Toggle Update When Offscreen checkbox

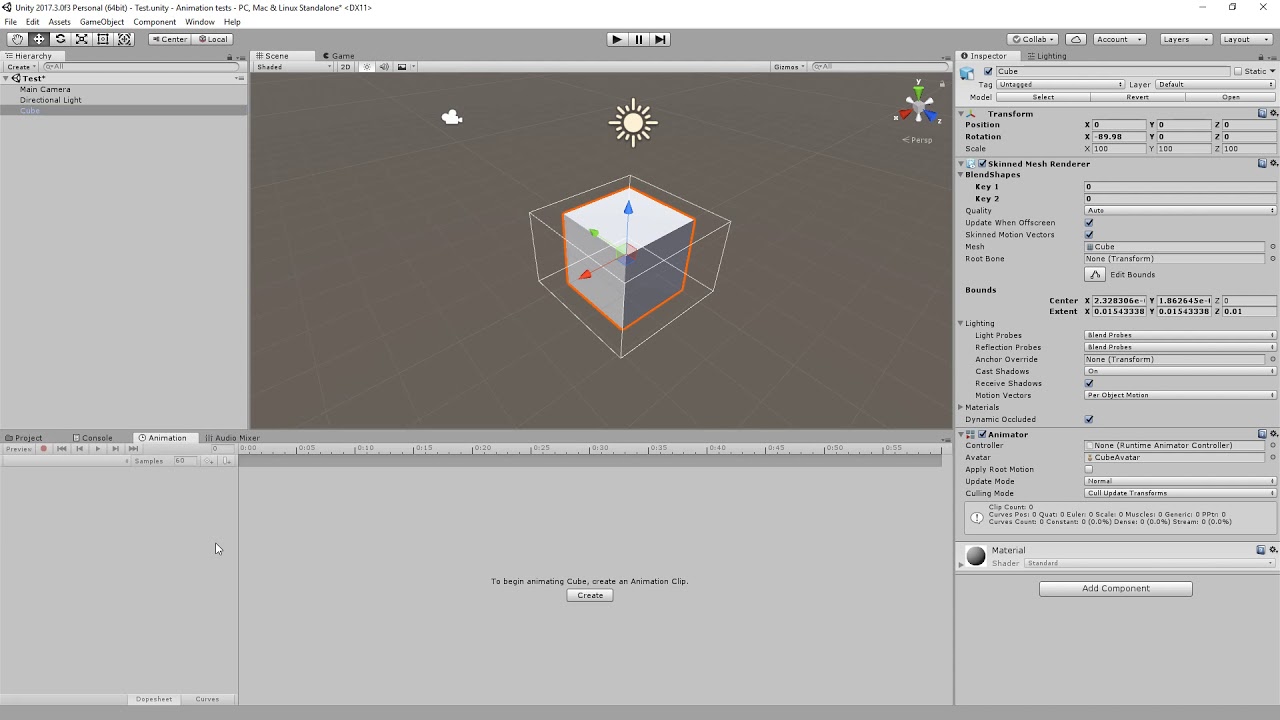pyautogui.click(x=1089, y=223)
